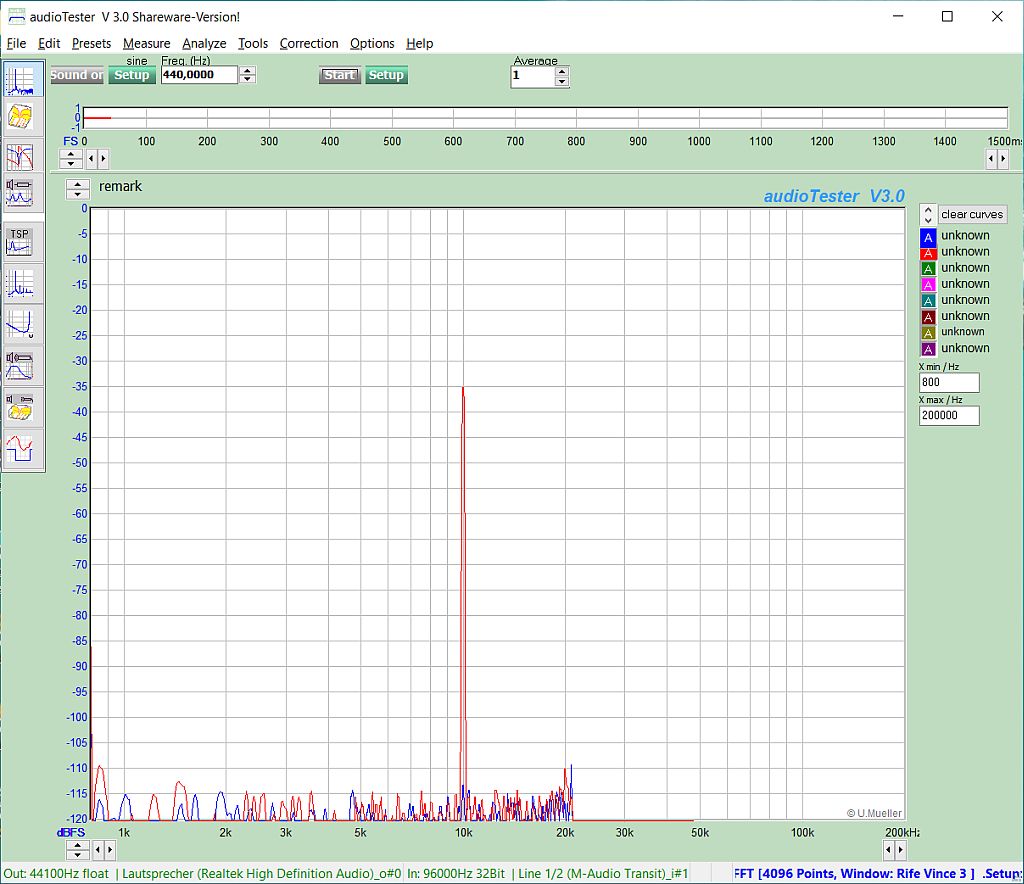1024x884 pixels.
Task: Open the File menu
Action: pyautogui.click(x=16, y=43)
